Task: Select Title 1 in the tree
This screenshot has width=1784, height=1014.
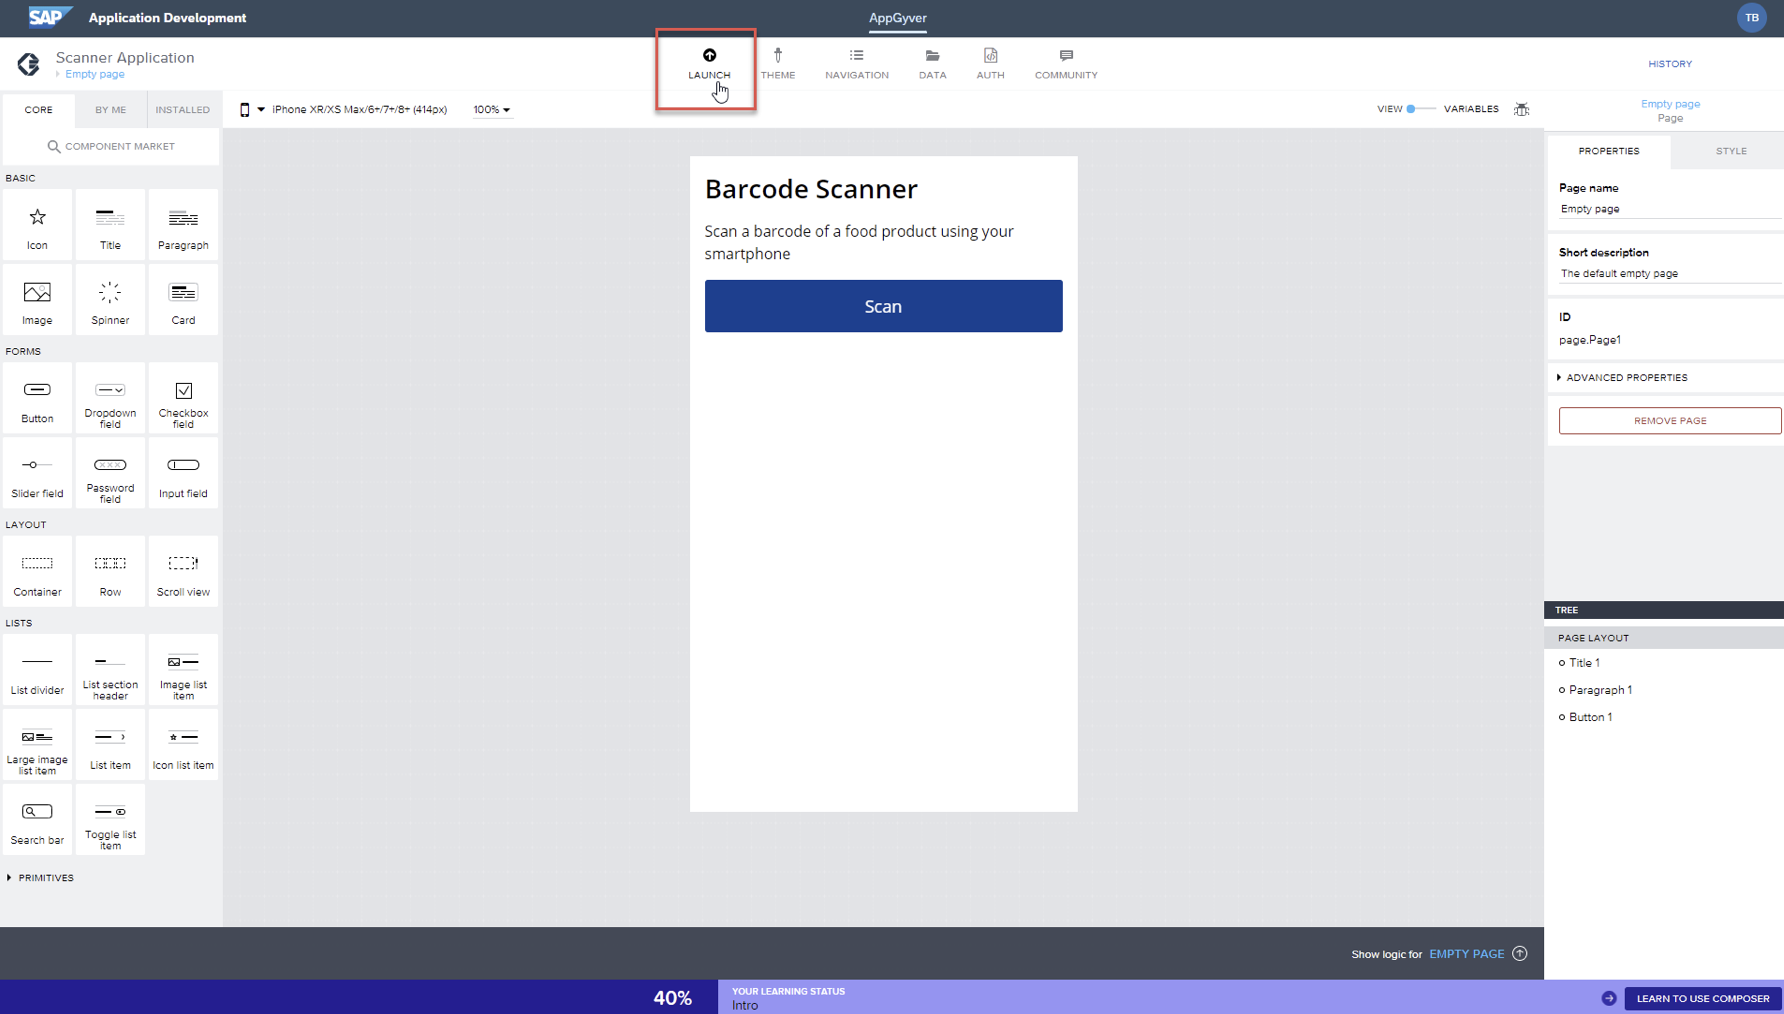Action: click(1584, 663)
